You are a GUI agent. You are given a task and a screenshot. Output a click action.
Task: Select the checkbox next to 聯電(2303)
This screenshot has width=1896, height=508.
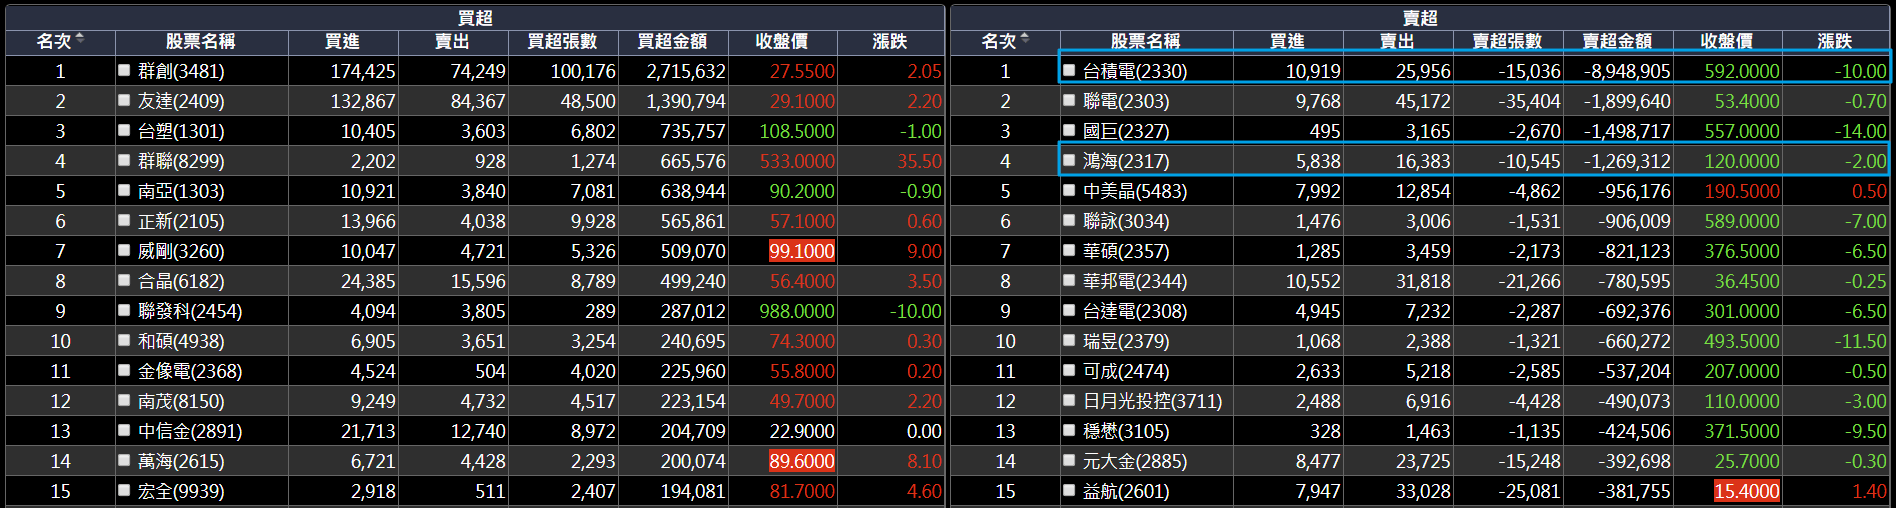(1069, 100)
